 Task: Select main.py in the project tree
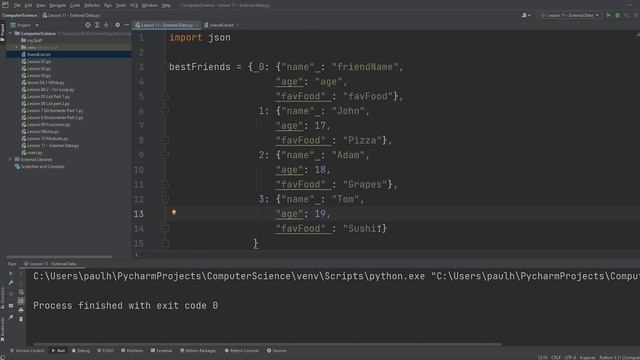pyautogui.click(x=32, y=153)
